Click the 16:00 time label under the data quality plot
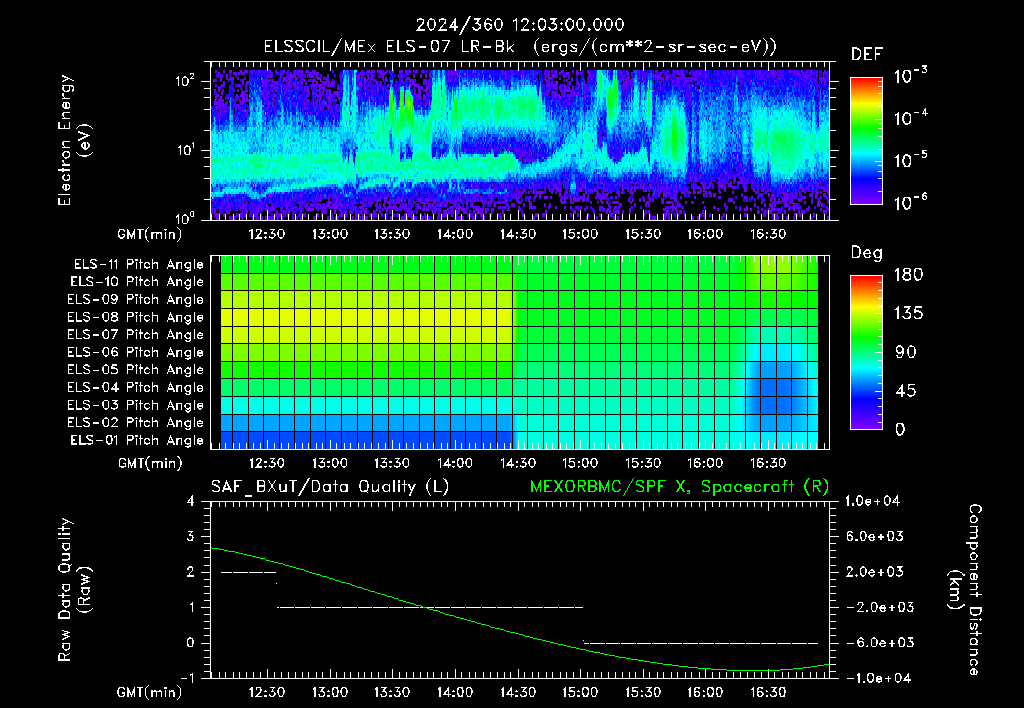The width and height of the screenshot is (1024, 708). pos(705,692)
